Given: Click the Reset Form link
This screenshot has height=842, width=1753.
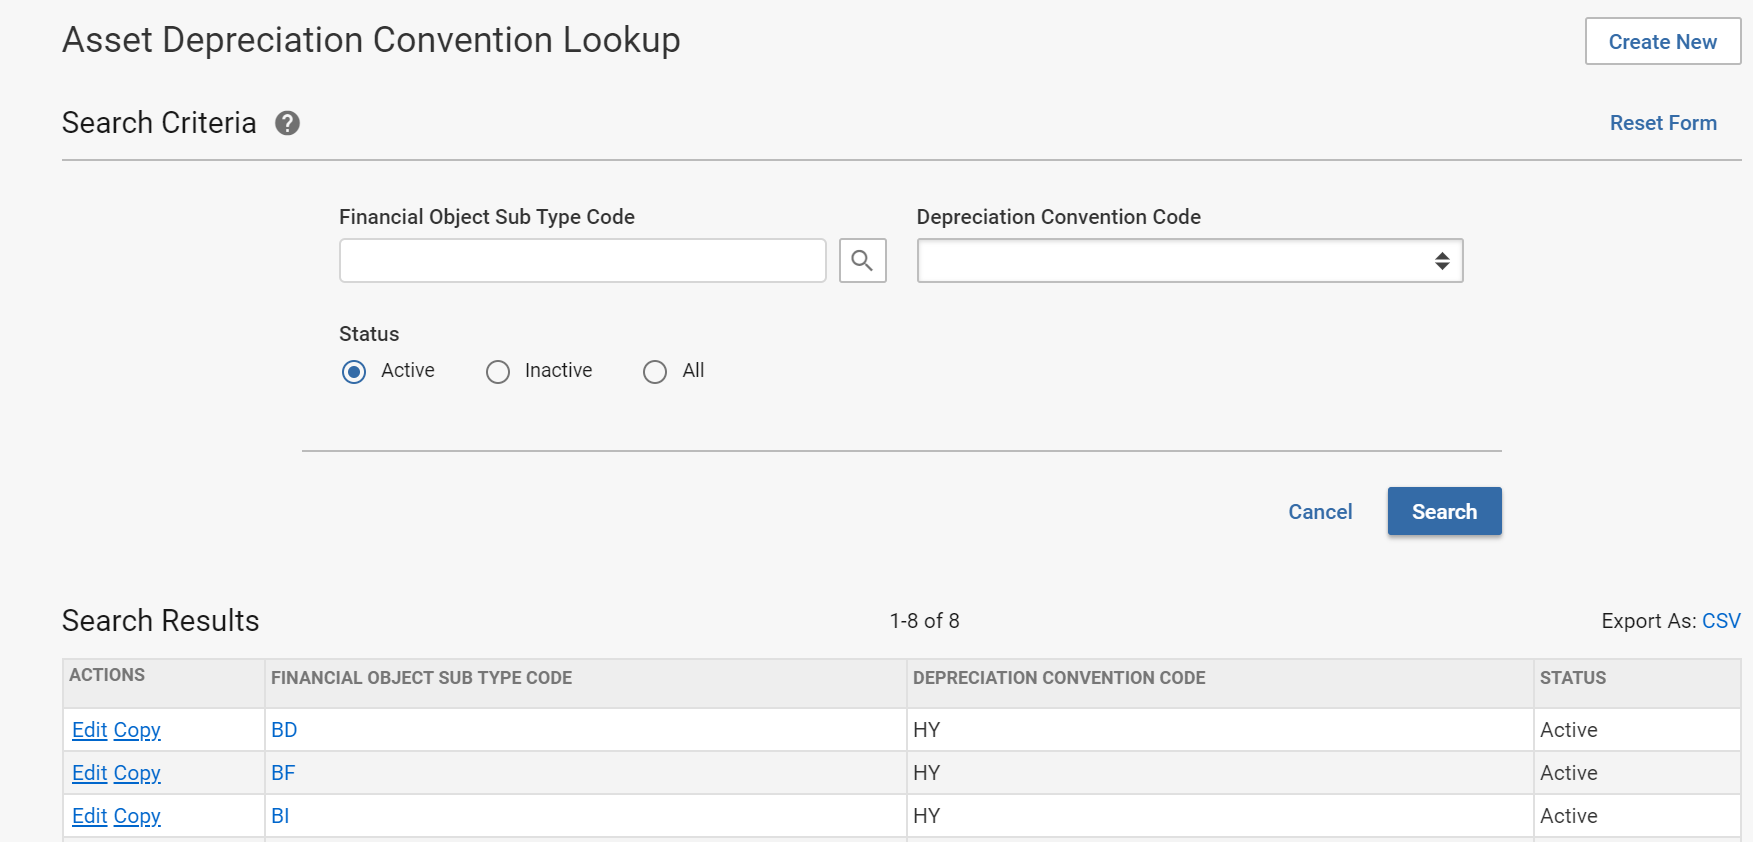Looking at the screenshot, I should click(1662, 123).
